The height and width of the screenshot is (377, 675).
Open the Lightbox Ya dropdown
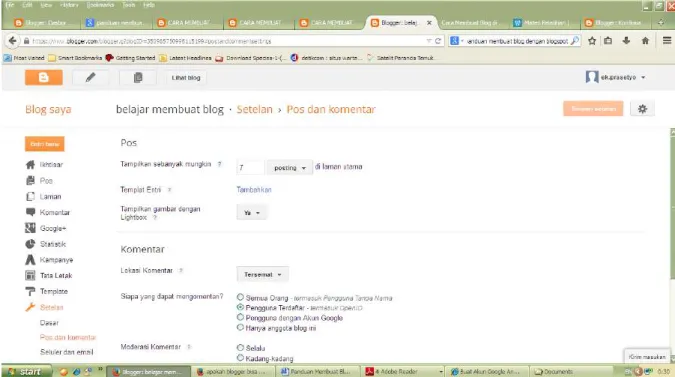point(252,213)
